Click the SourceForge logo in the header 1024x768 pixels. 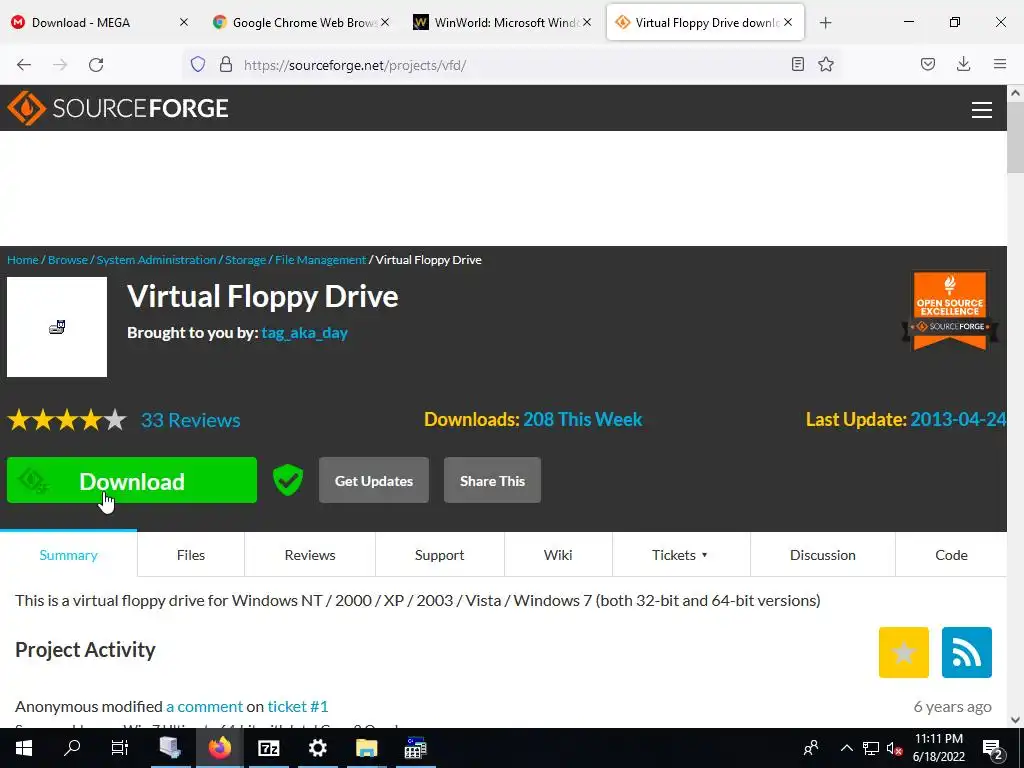pos(118,108)
